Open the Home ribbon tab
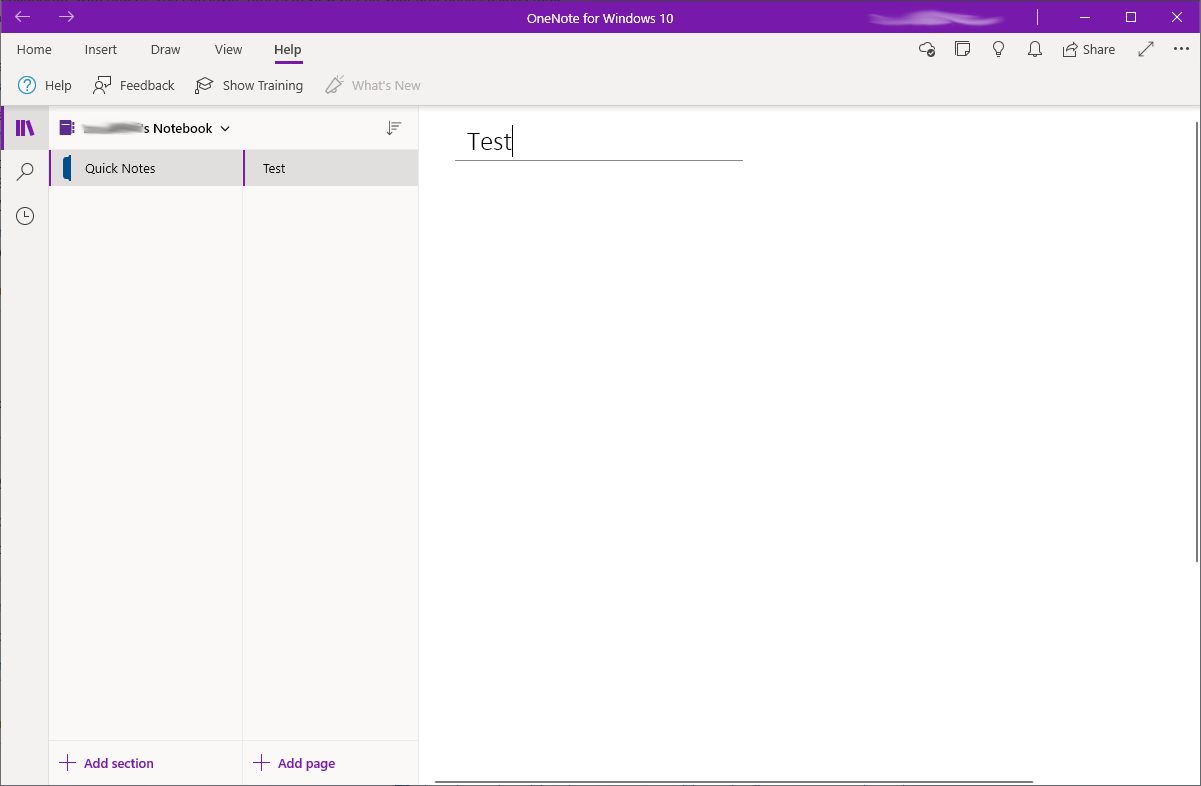 pos(34,49)
